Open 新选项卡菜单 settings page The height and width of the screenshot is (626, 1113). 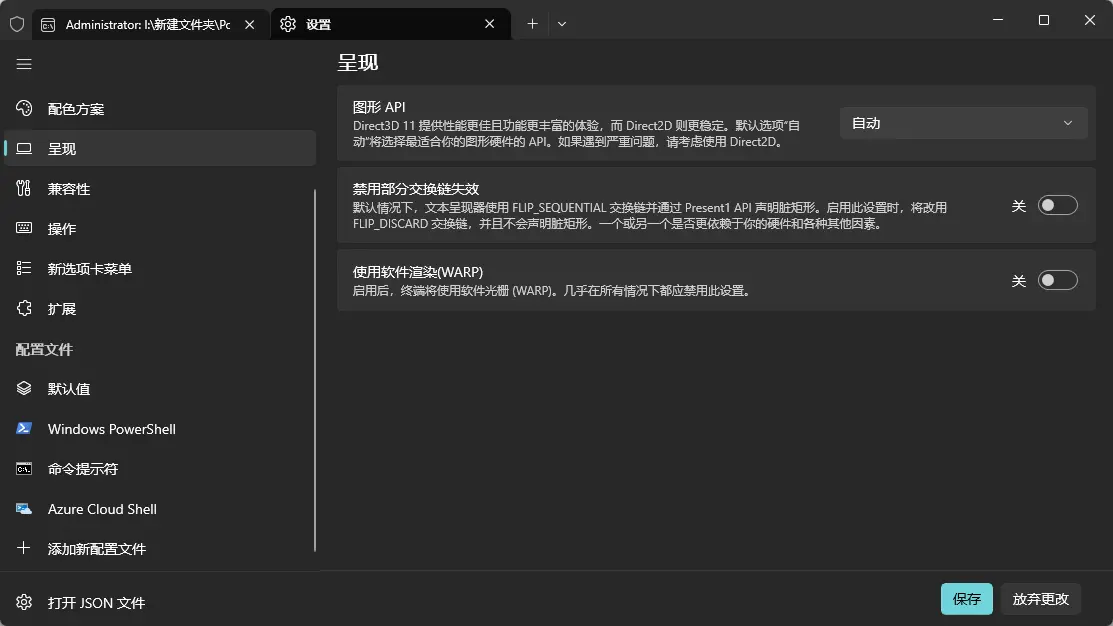pyautogui.click(x=160, y=268)
